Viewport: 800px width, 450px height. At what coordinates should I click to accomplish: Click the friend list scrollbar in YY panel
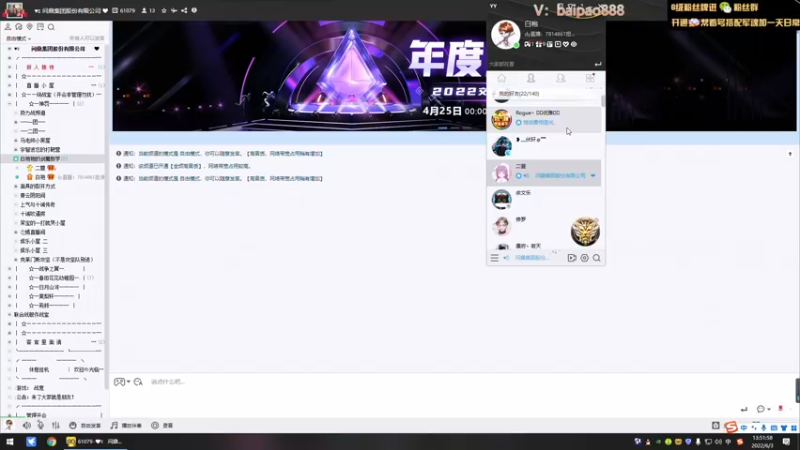tap(603, 102)
